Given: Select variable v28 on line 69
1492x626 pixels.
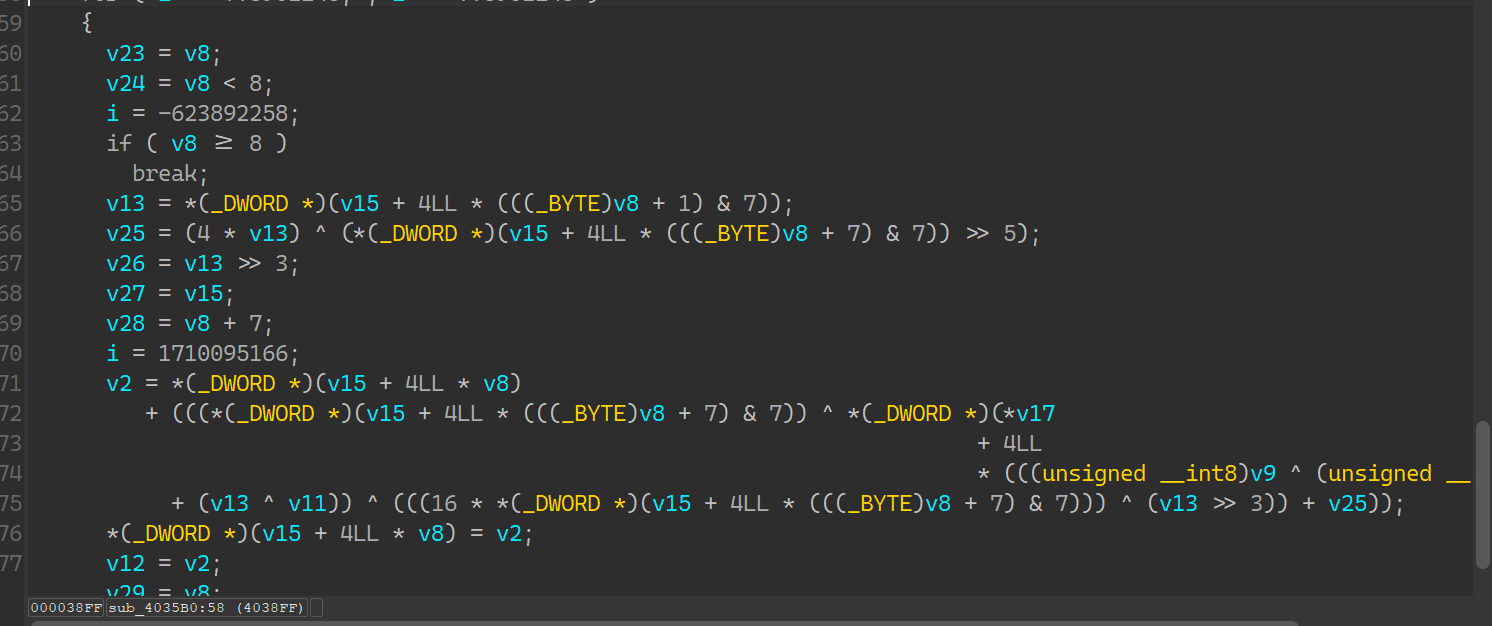Looking at the screenshot, I should tap(126, 324).
